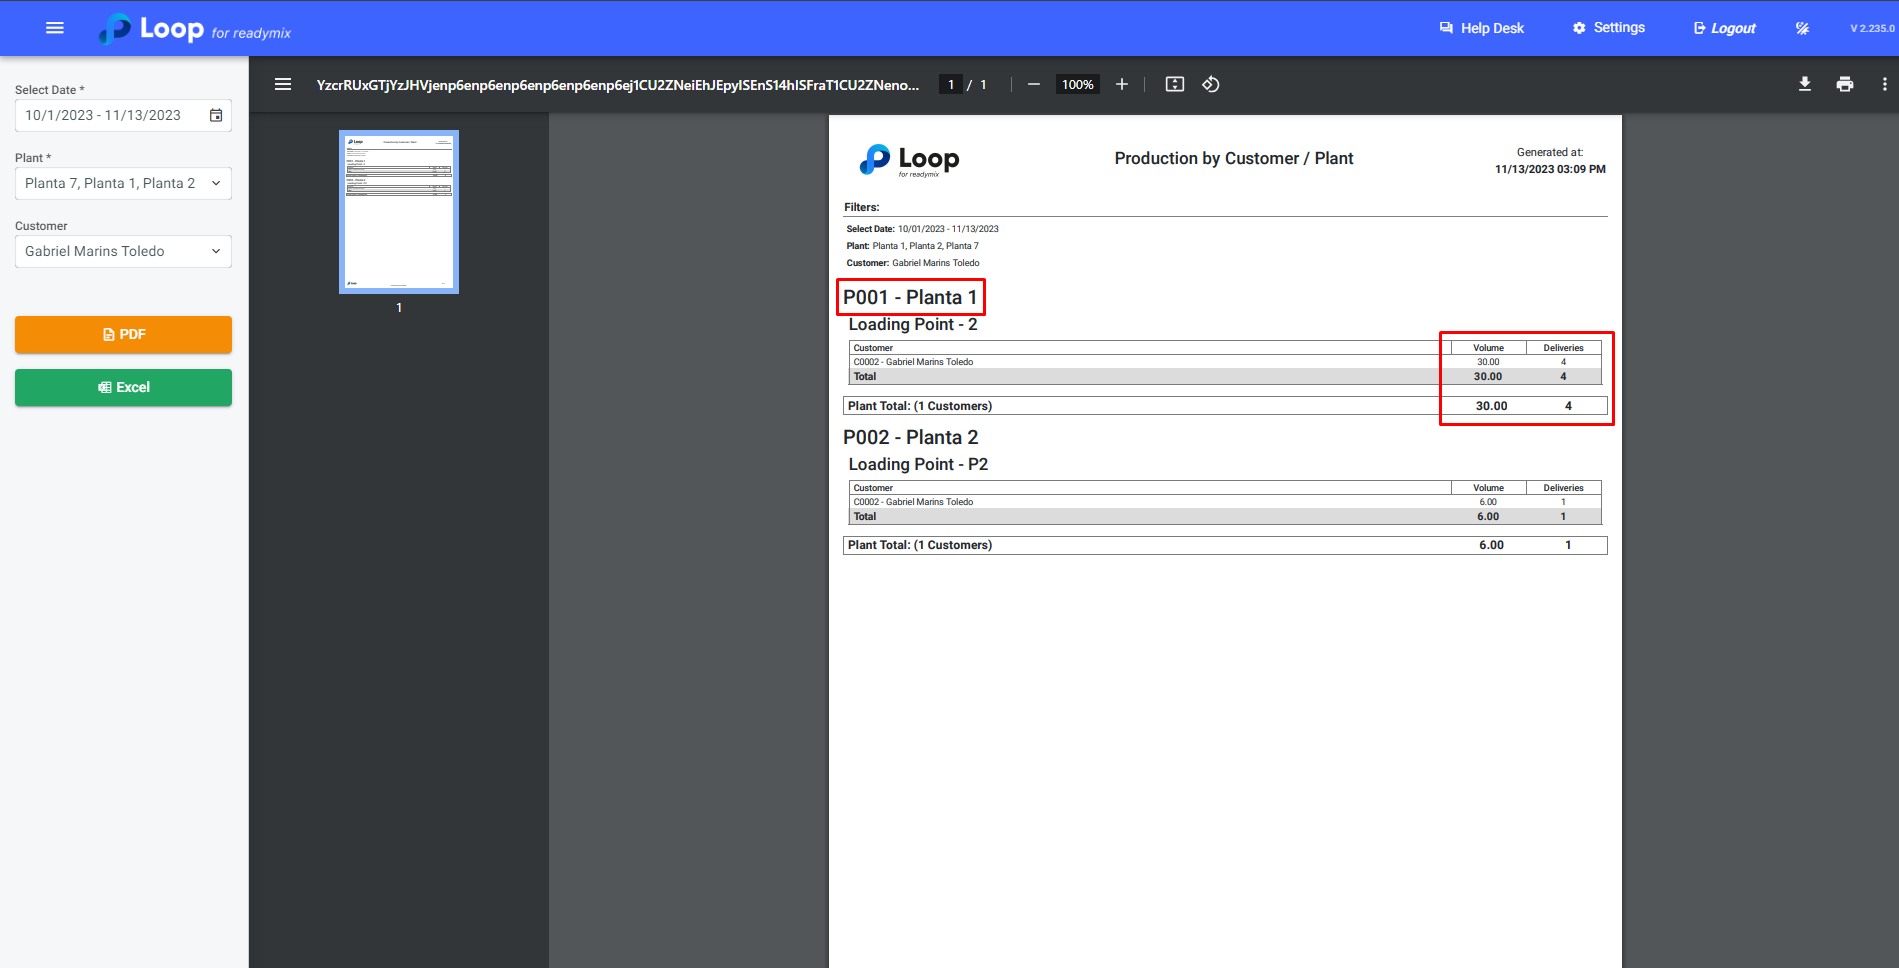Open Settings from the top bar
This screenshot has width=1899, height=968.
(x=1609, y=28)
